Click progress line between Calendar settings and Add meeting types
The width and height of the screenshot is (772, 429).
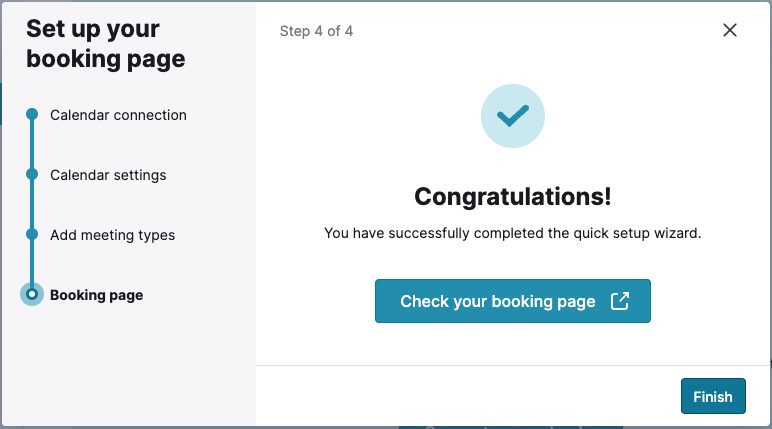click(32, 205)
